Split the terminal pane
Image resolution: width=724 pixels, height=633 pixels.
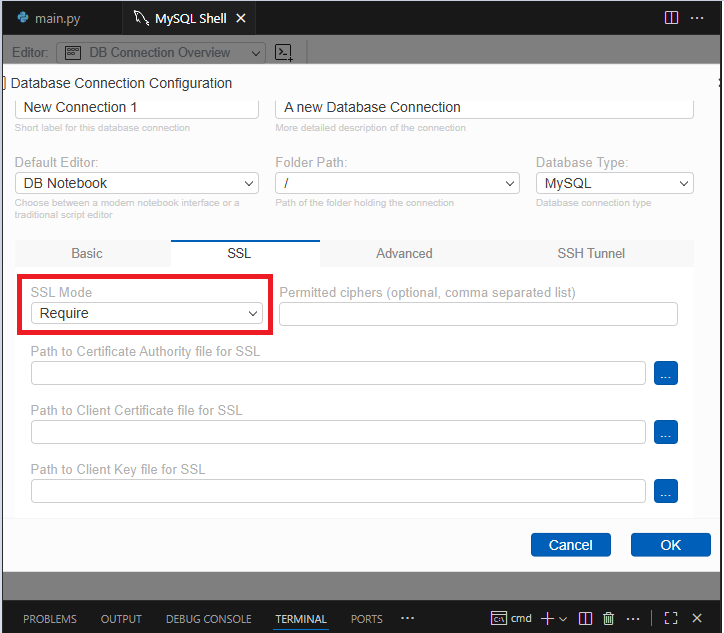pyautogui.click(x=585, y=618)
